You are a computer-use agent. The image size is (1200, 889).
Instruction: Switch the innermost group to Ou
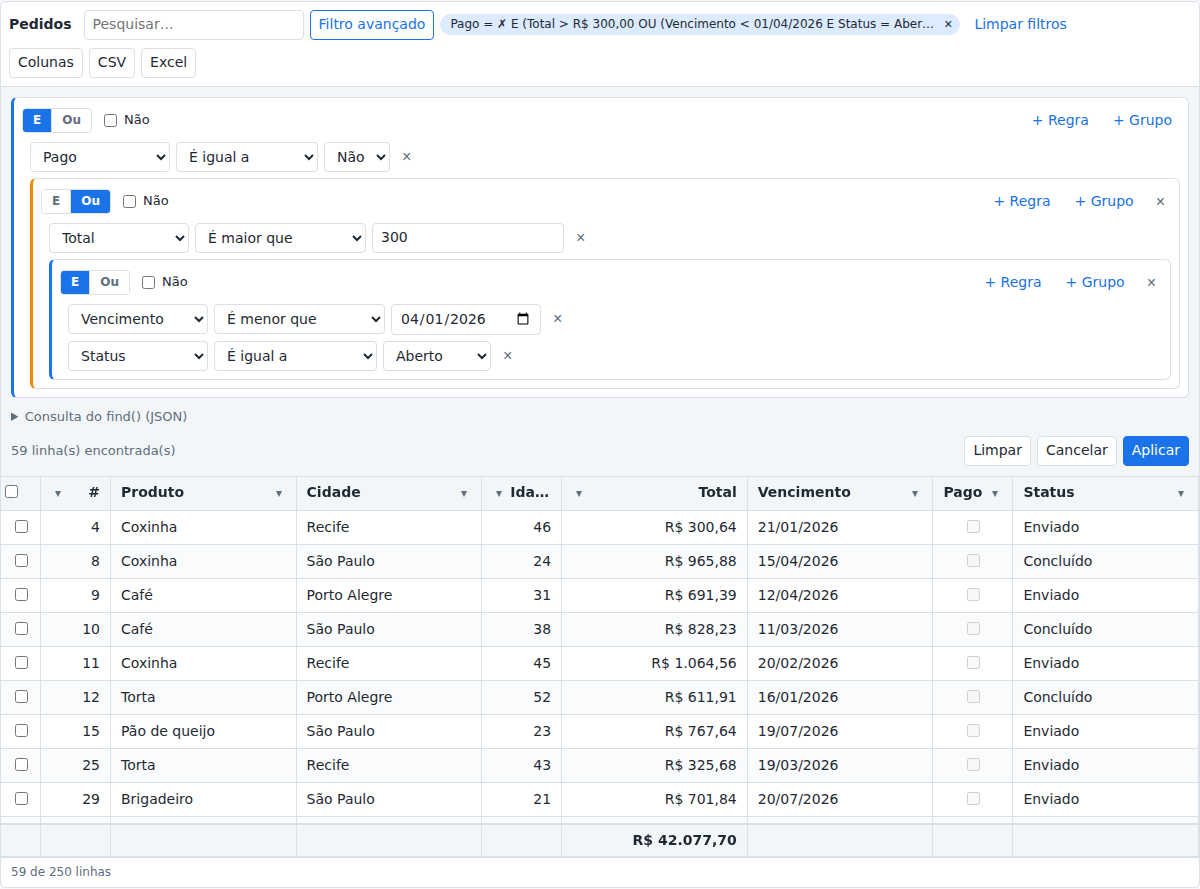(x=110, y=282)
